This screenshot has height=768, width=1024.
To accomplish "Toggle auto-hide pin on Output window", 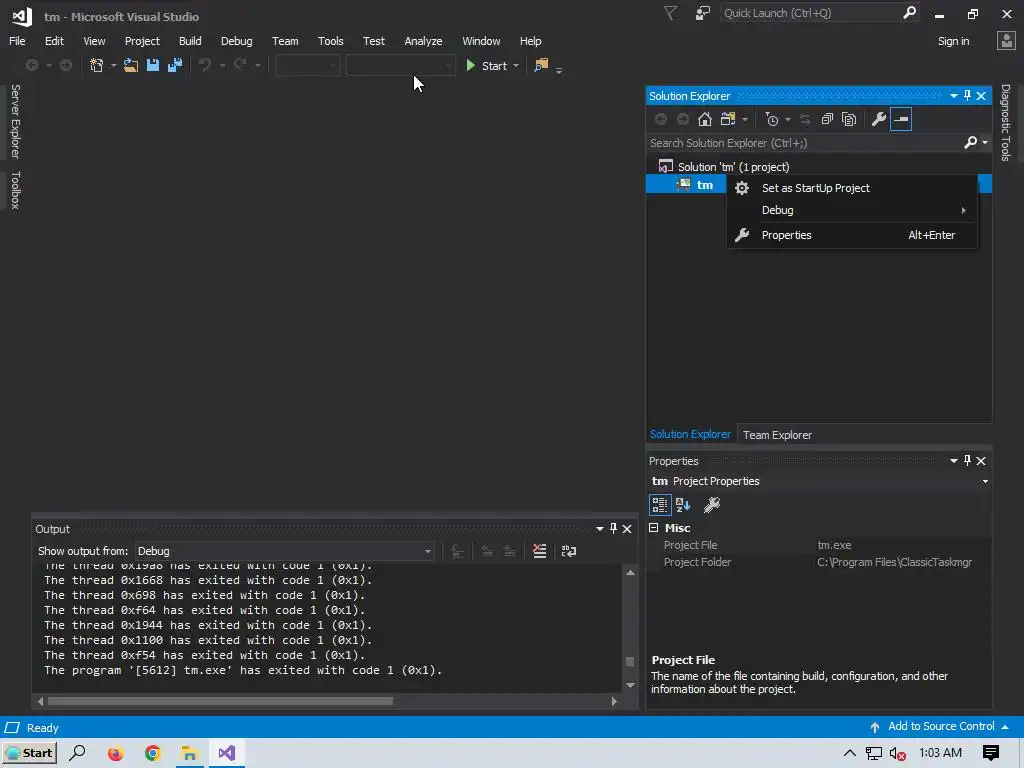I will (613, 528).
